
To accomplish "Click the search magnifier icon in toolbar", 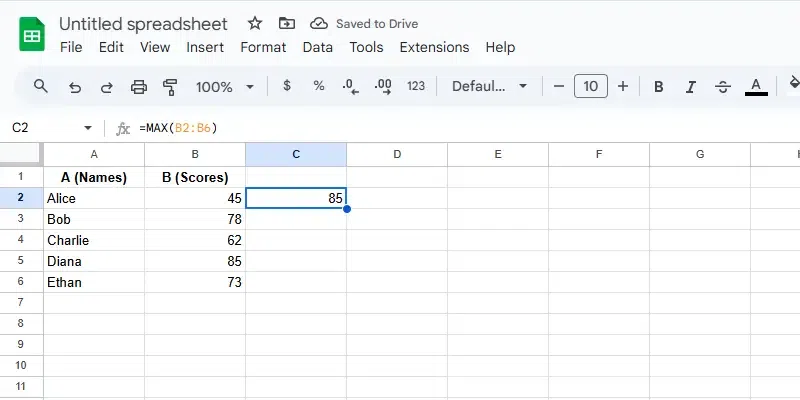I will [41, 87].
